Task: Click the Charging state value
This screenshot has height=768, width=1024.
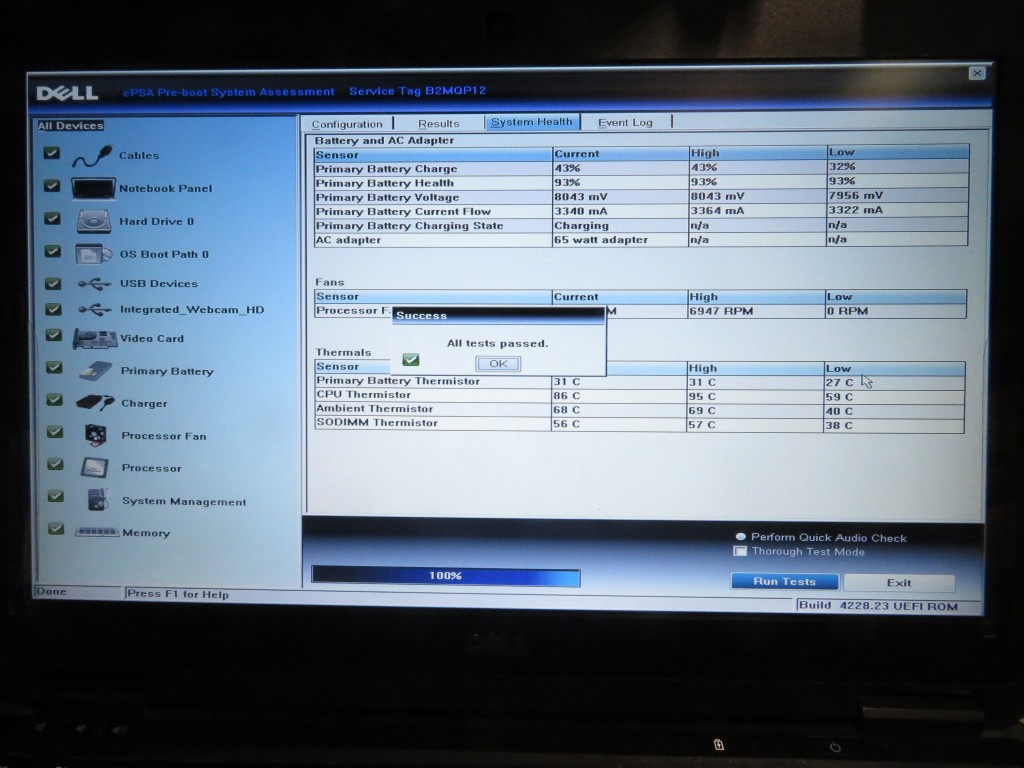Action: (581, 225)
